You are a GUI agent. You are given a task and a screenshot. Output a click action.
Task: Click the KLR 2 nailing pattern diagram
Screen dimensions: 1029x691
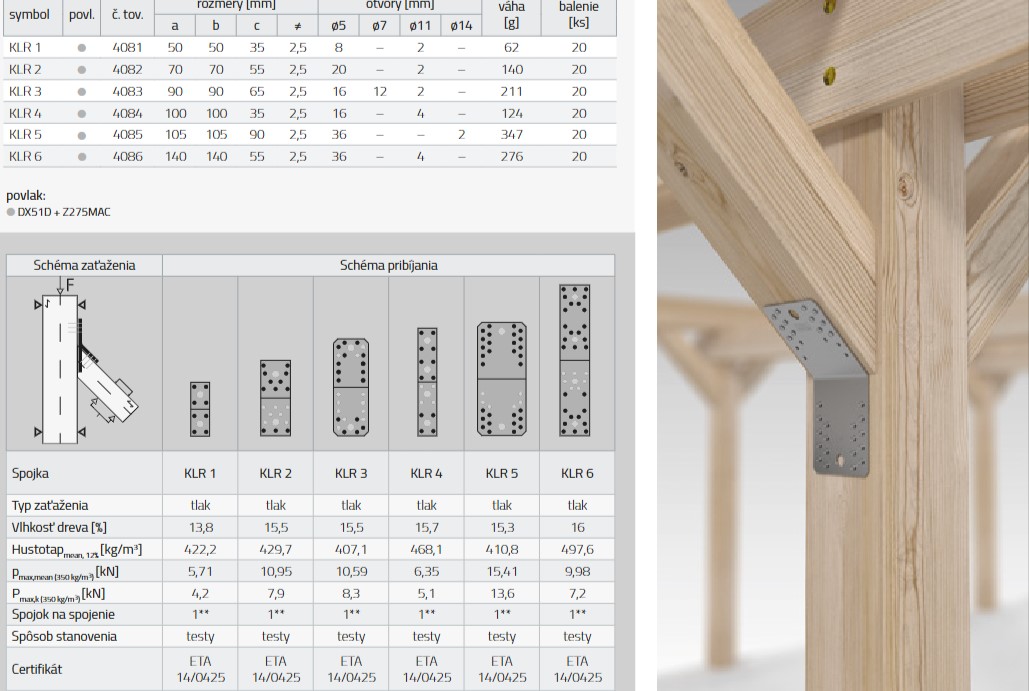(x=276, y=397)
